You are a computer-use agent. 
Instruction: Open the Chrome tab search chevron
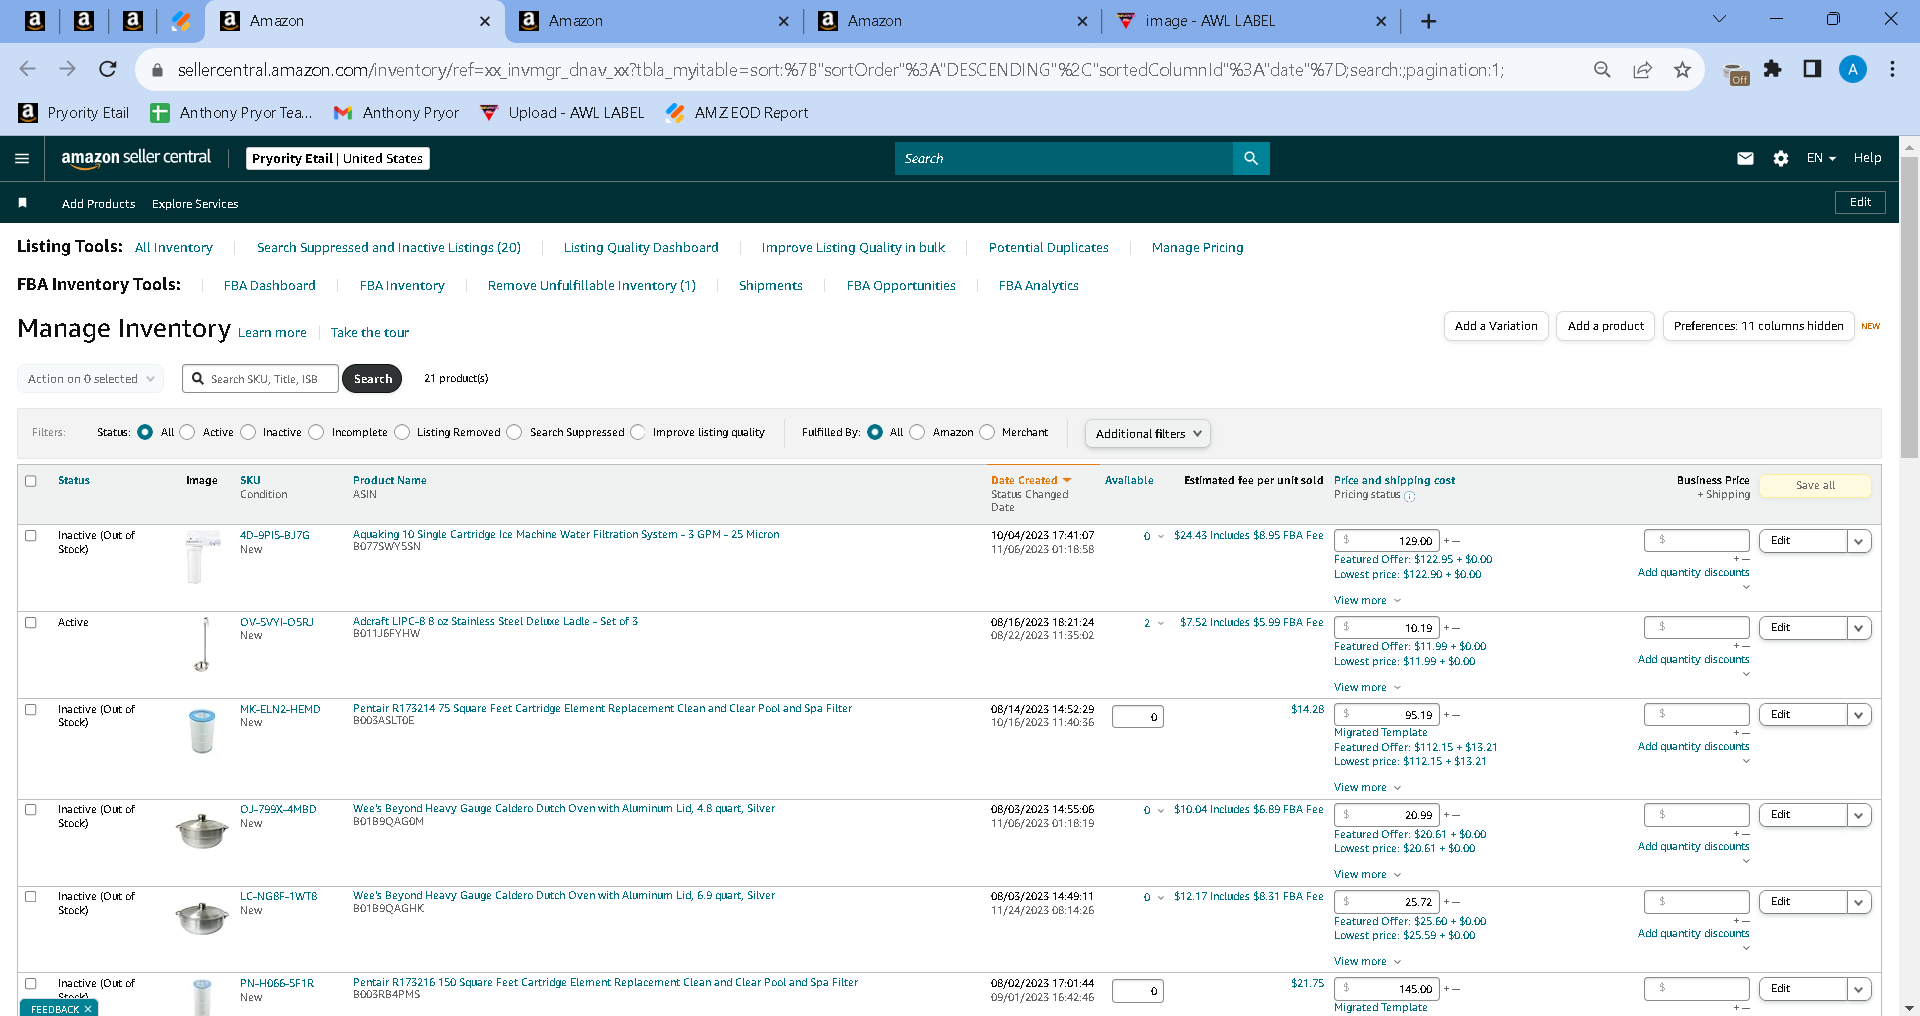tap(1719, 19)
